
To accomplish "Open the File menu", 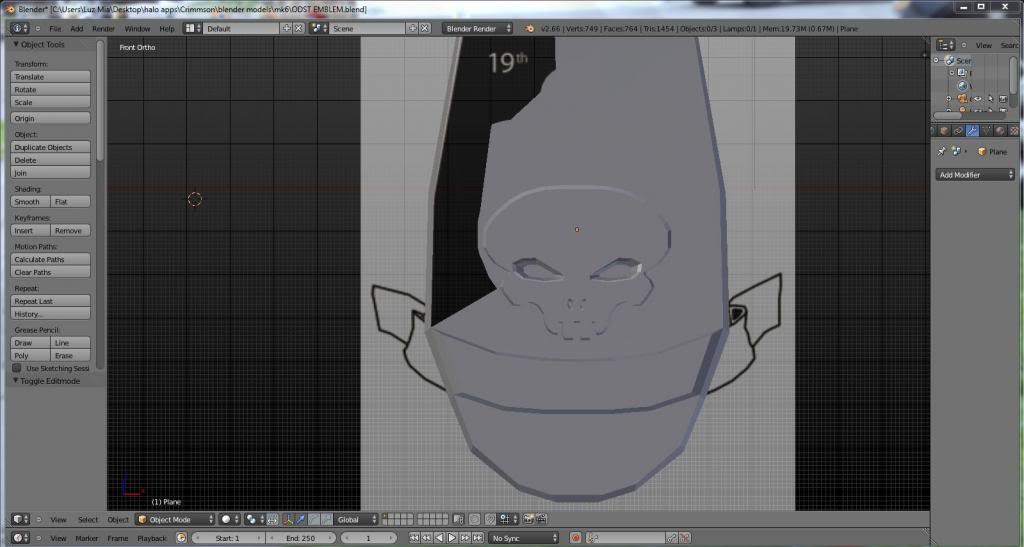I will pyautogui.click(x=56, y=29).
